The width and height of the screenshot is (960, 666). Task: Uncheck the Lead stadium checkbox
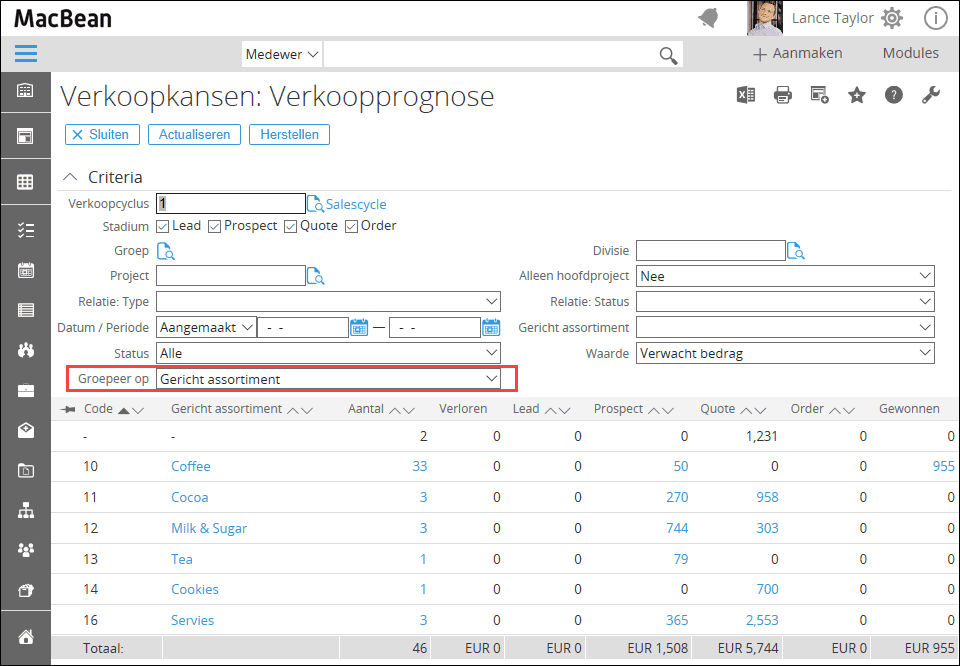coord(163,226)
